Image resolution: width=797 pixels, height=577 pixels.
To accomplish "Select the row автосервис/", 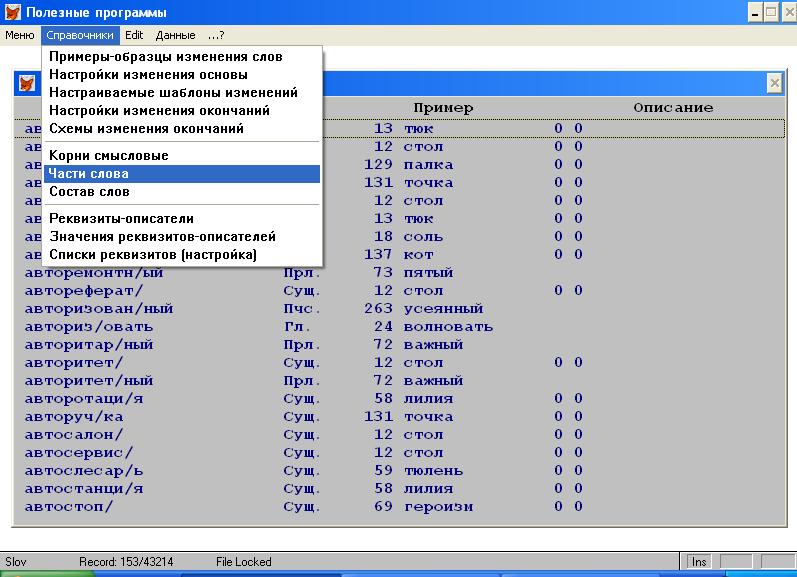I will (x=399, y=452).
